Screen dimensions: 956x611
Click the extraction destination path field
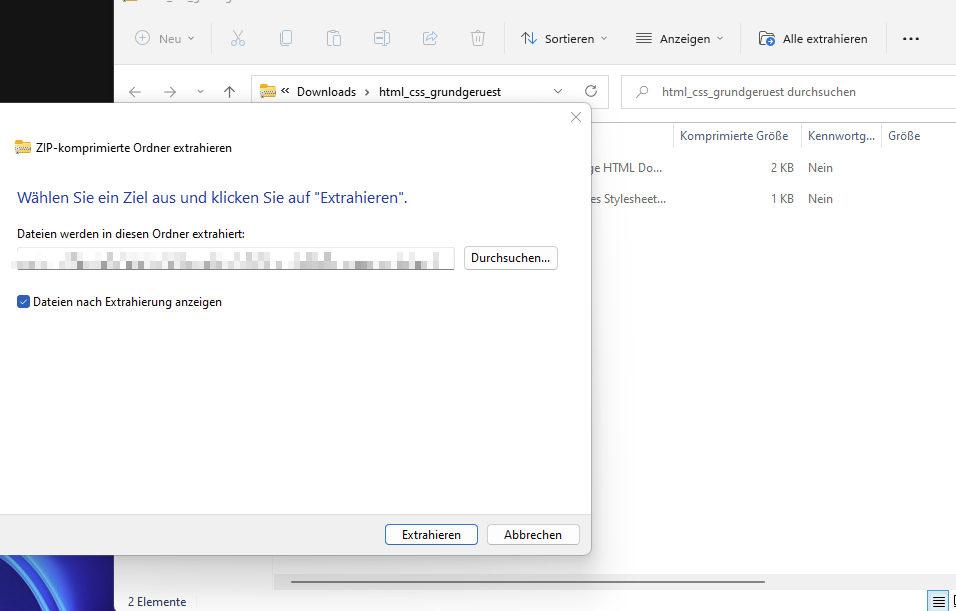(235, 258)
